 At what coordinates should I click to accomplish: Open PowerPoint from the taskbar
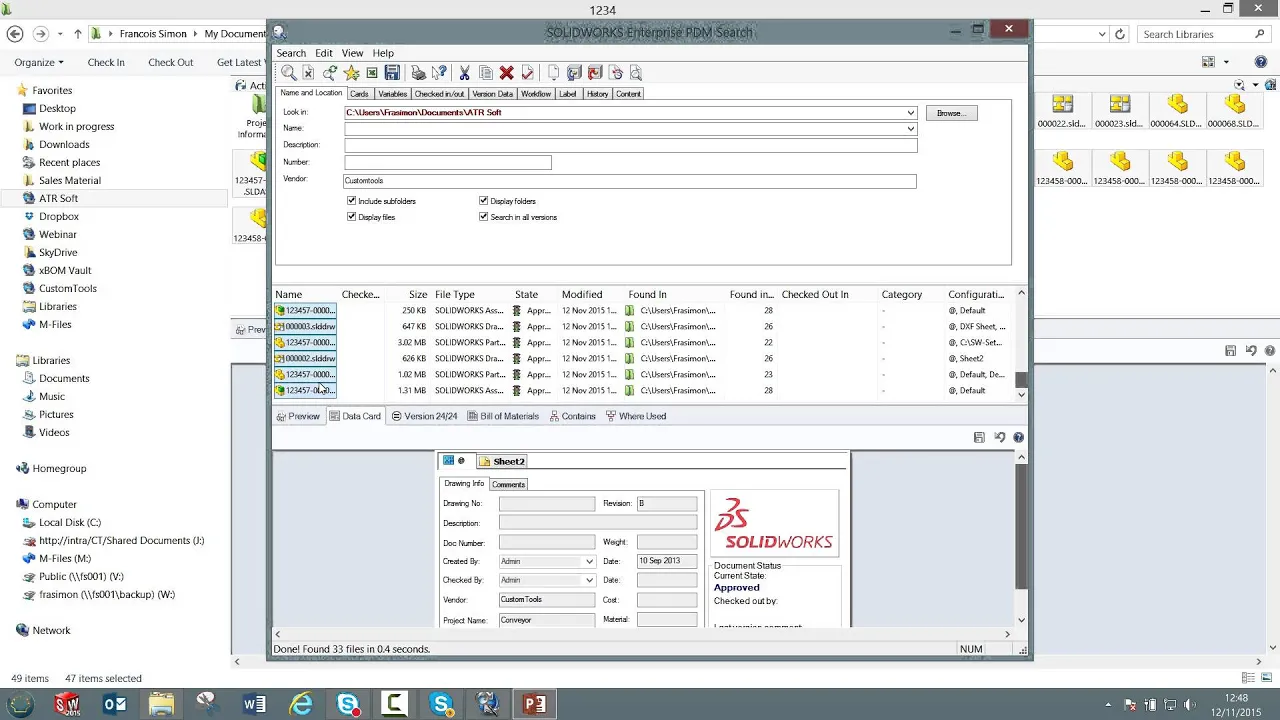tap(535, 704)
